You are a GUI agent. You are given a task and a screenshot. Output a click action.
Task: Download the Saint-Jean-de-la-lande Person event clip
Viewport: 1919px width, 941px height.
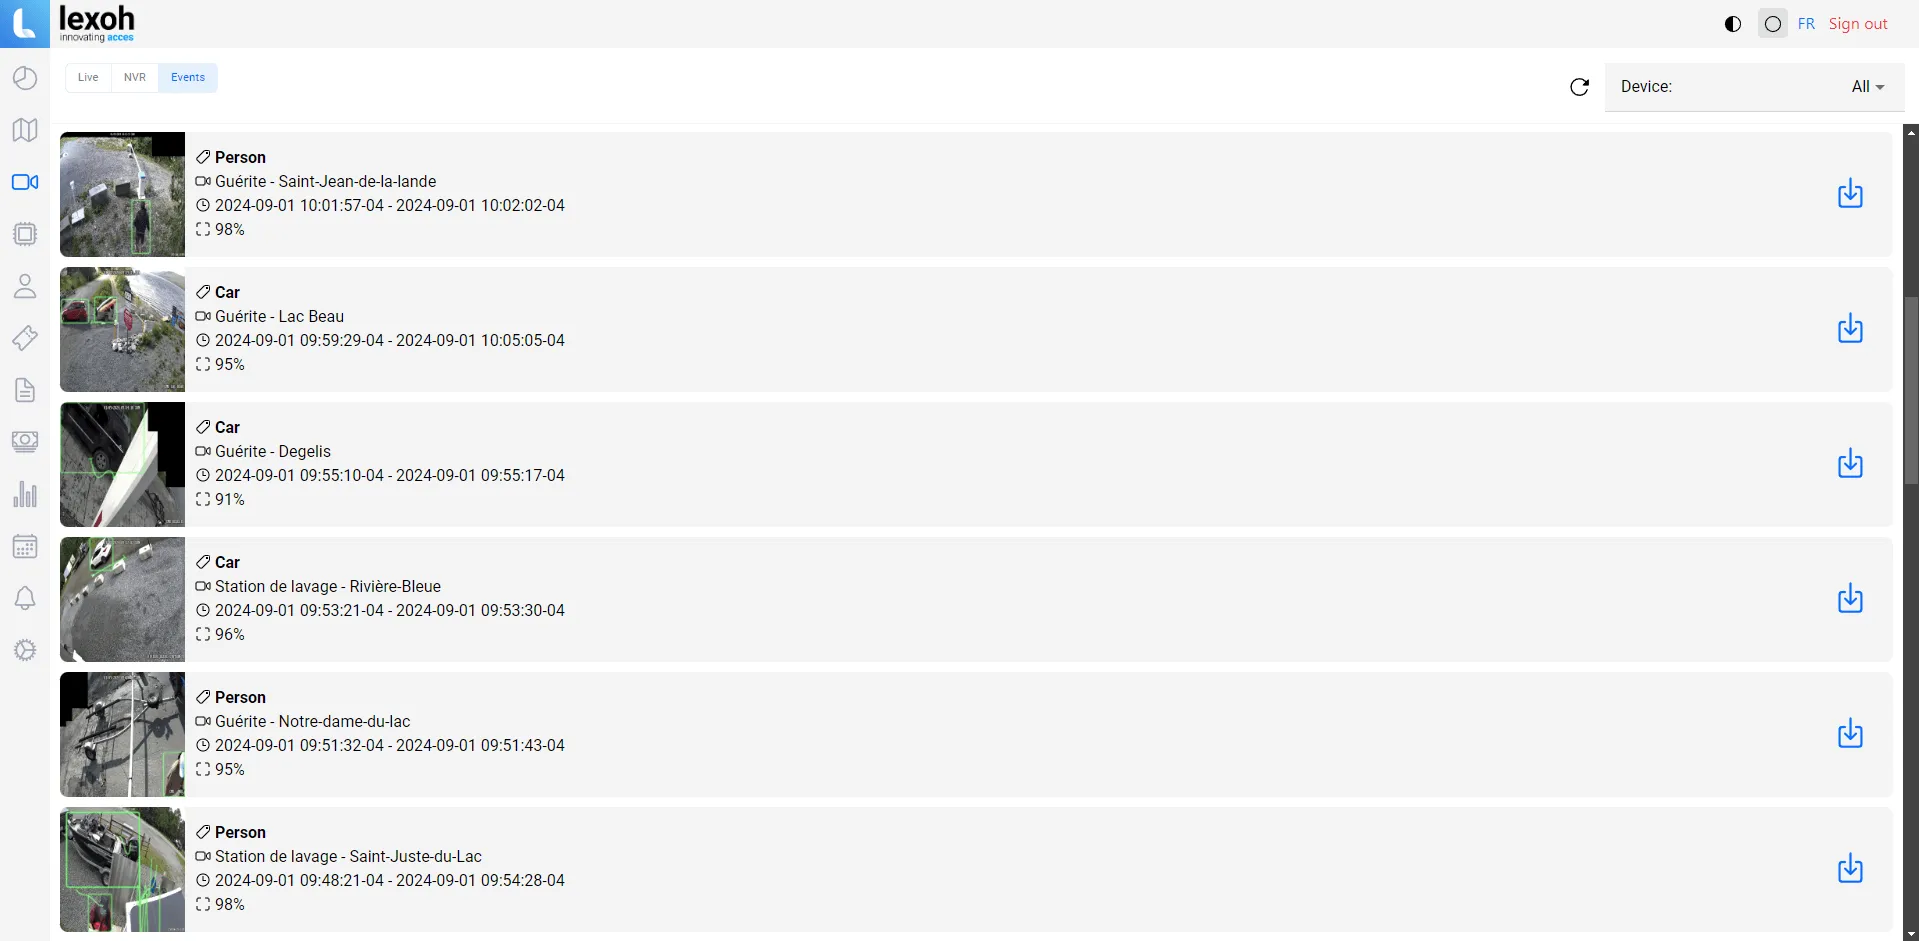tap(1850, 194)
